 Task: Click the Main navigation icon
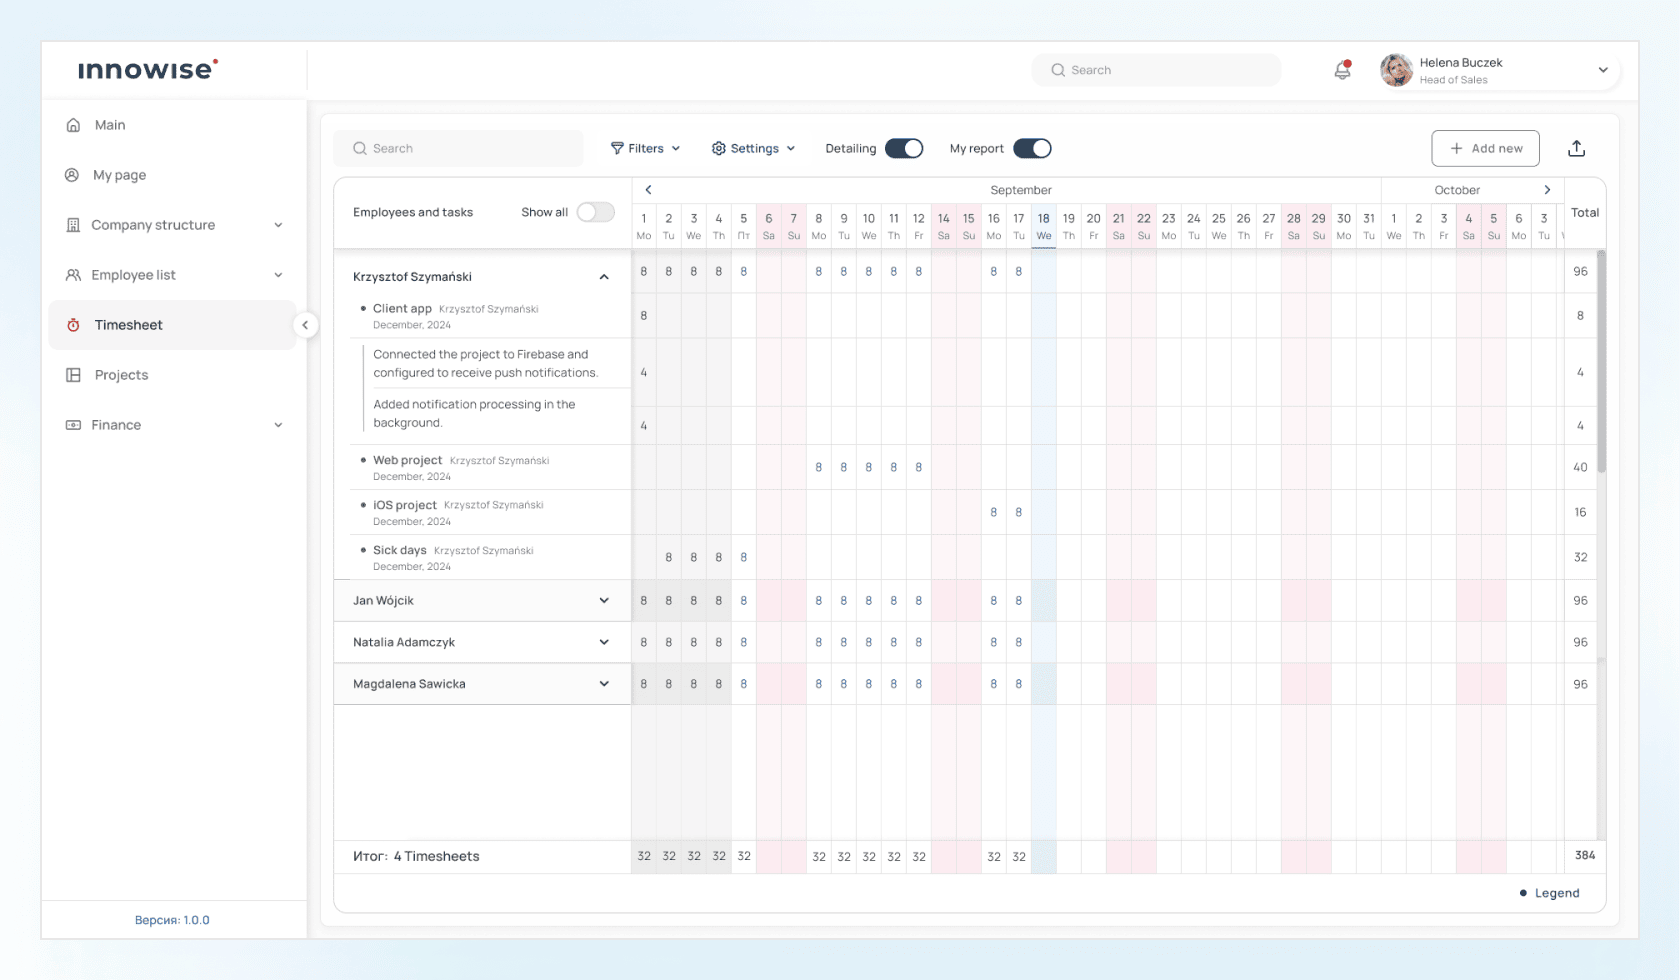click(72, 124)
